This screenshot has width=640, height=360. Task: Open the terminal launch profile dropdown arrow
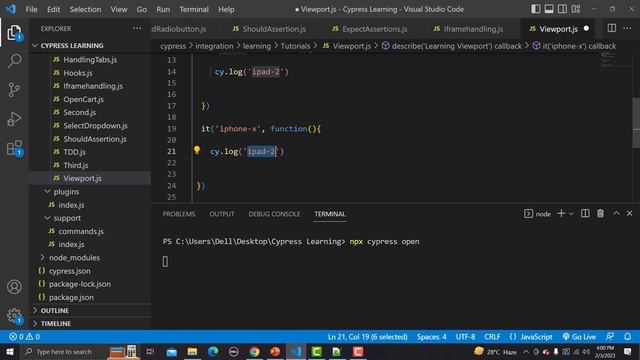point(571,214)
